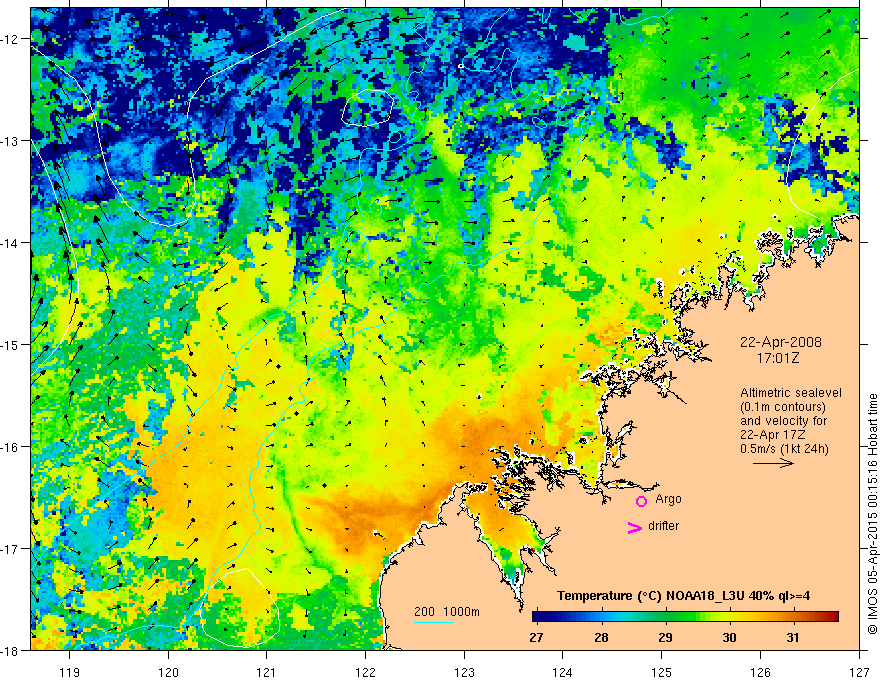Click the 'Temperature (°C) NOAA18_L3U 40% ql>=4' title
The image size is (880, 680).
pos(683,596)
